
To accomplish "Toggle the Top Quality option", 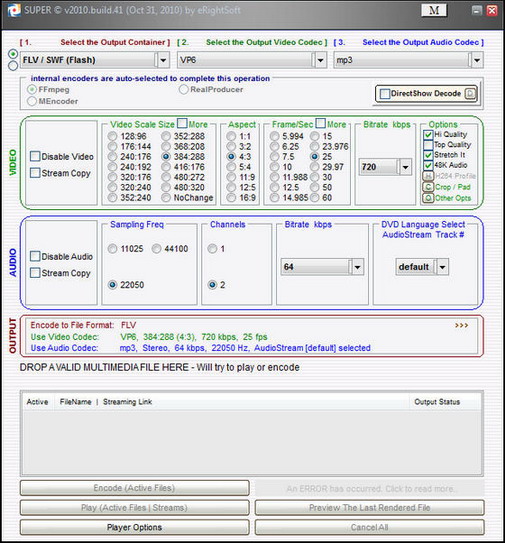I will pyautogui.click(x=428, y=145).
